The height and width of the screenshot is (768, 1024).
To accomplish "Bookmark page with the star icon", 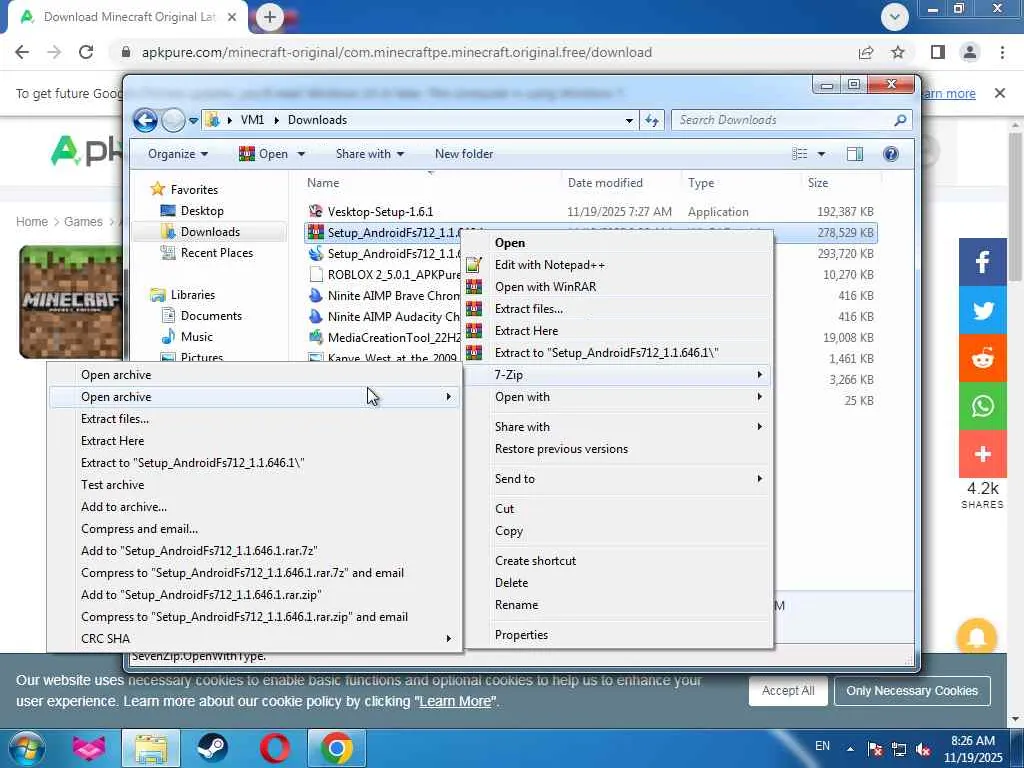I will [x=898, y=52].
